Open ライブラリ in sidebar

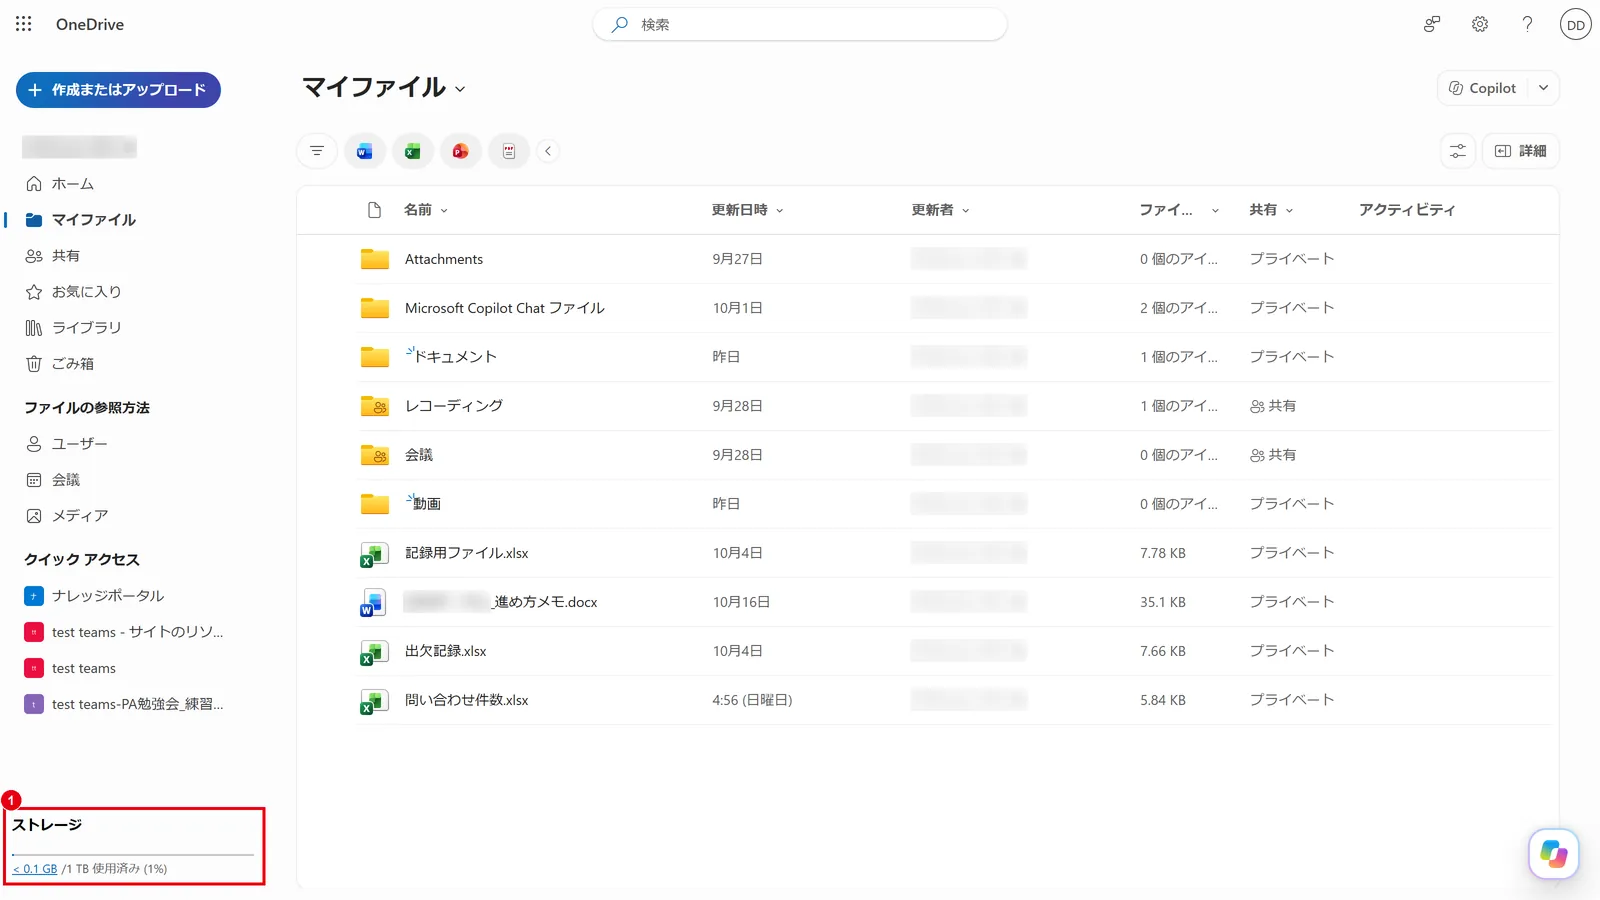coord(86,328)
